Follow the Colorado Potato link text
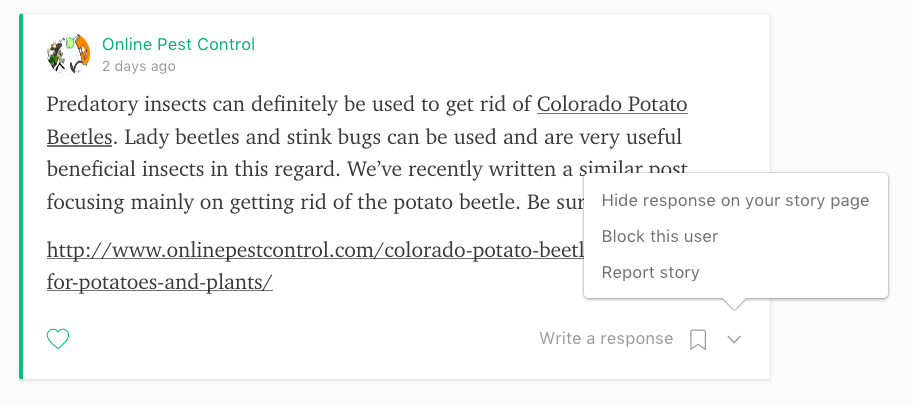Viewport: 913px width, 406px height. pos(612,104)
